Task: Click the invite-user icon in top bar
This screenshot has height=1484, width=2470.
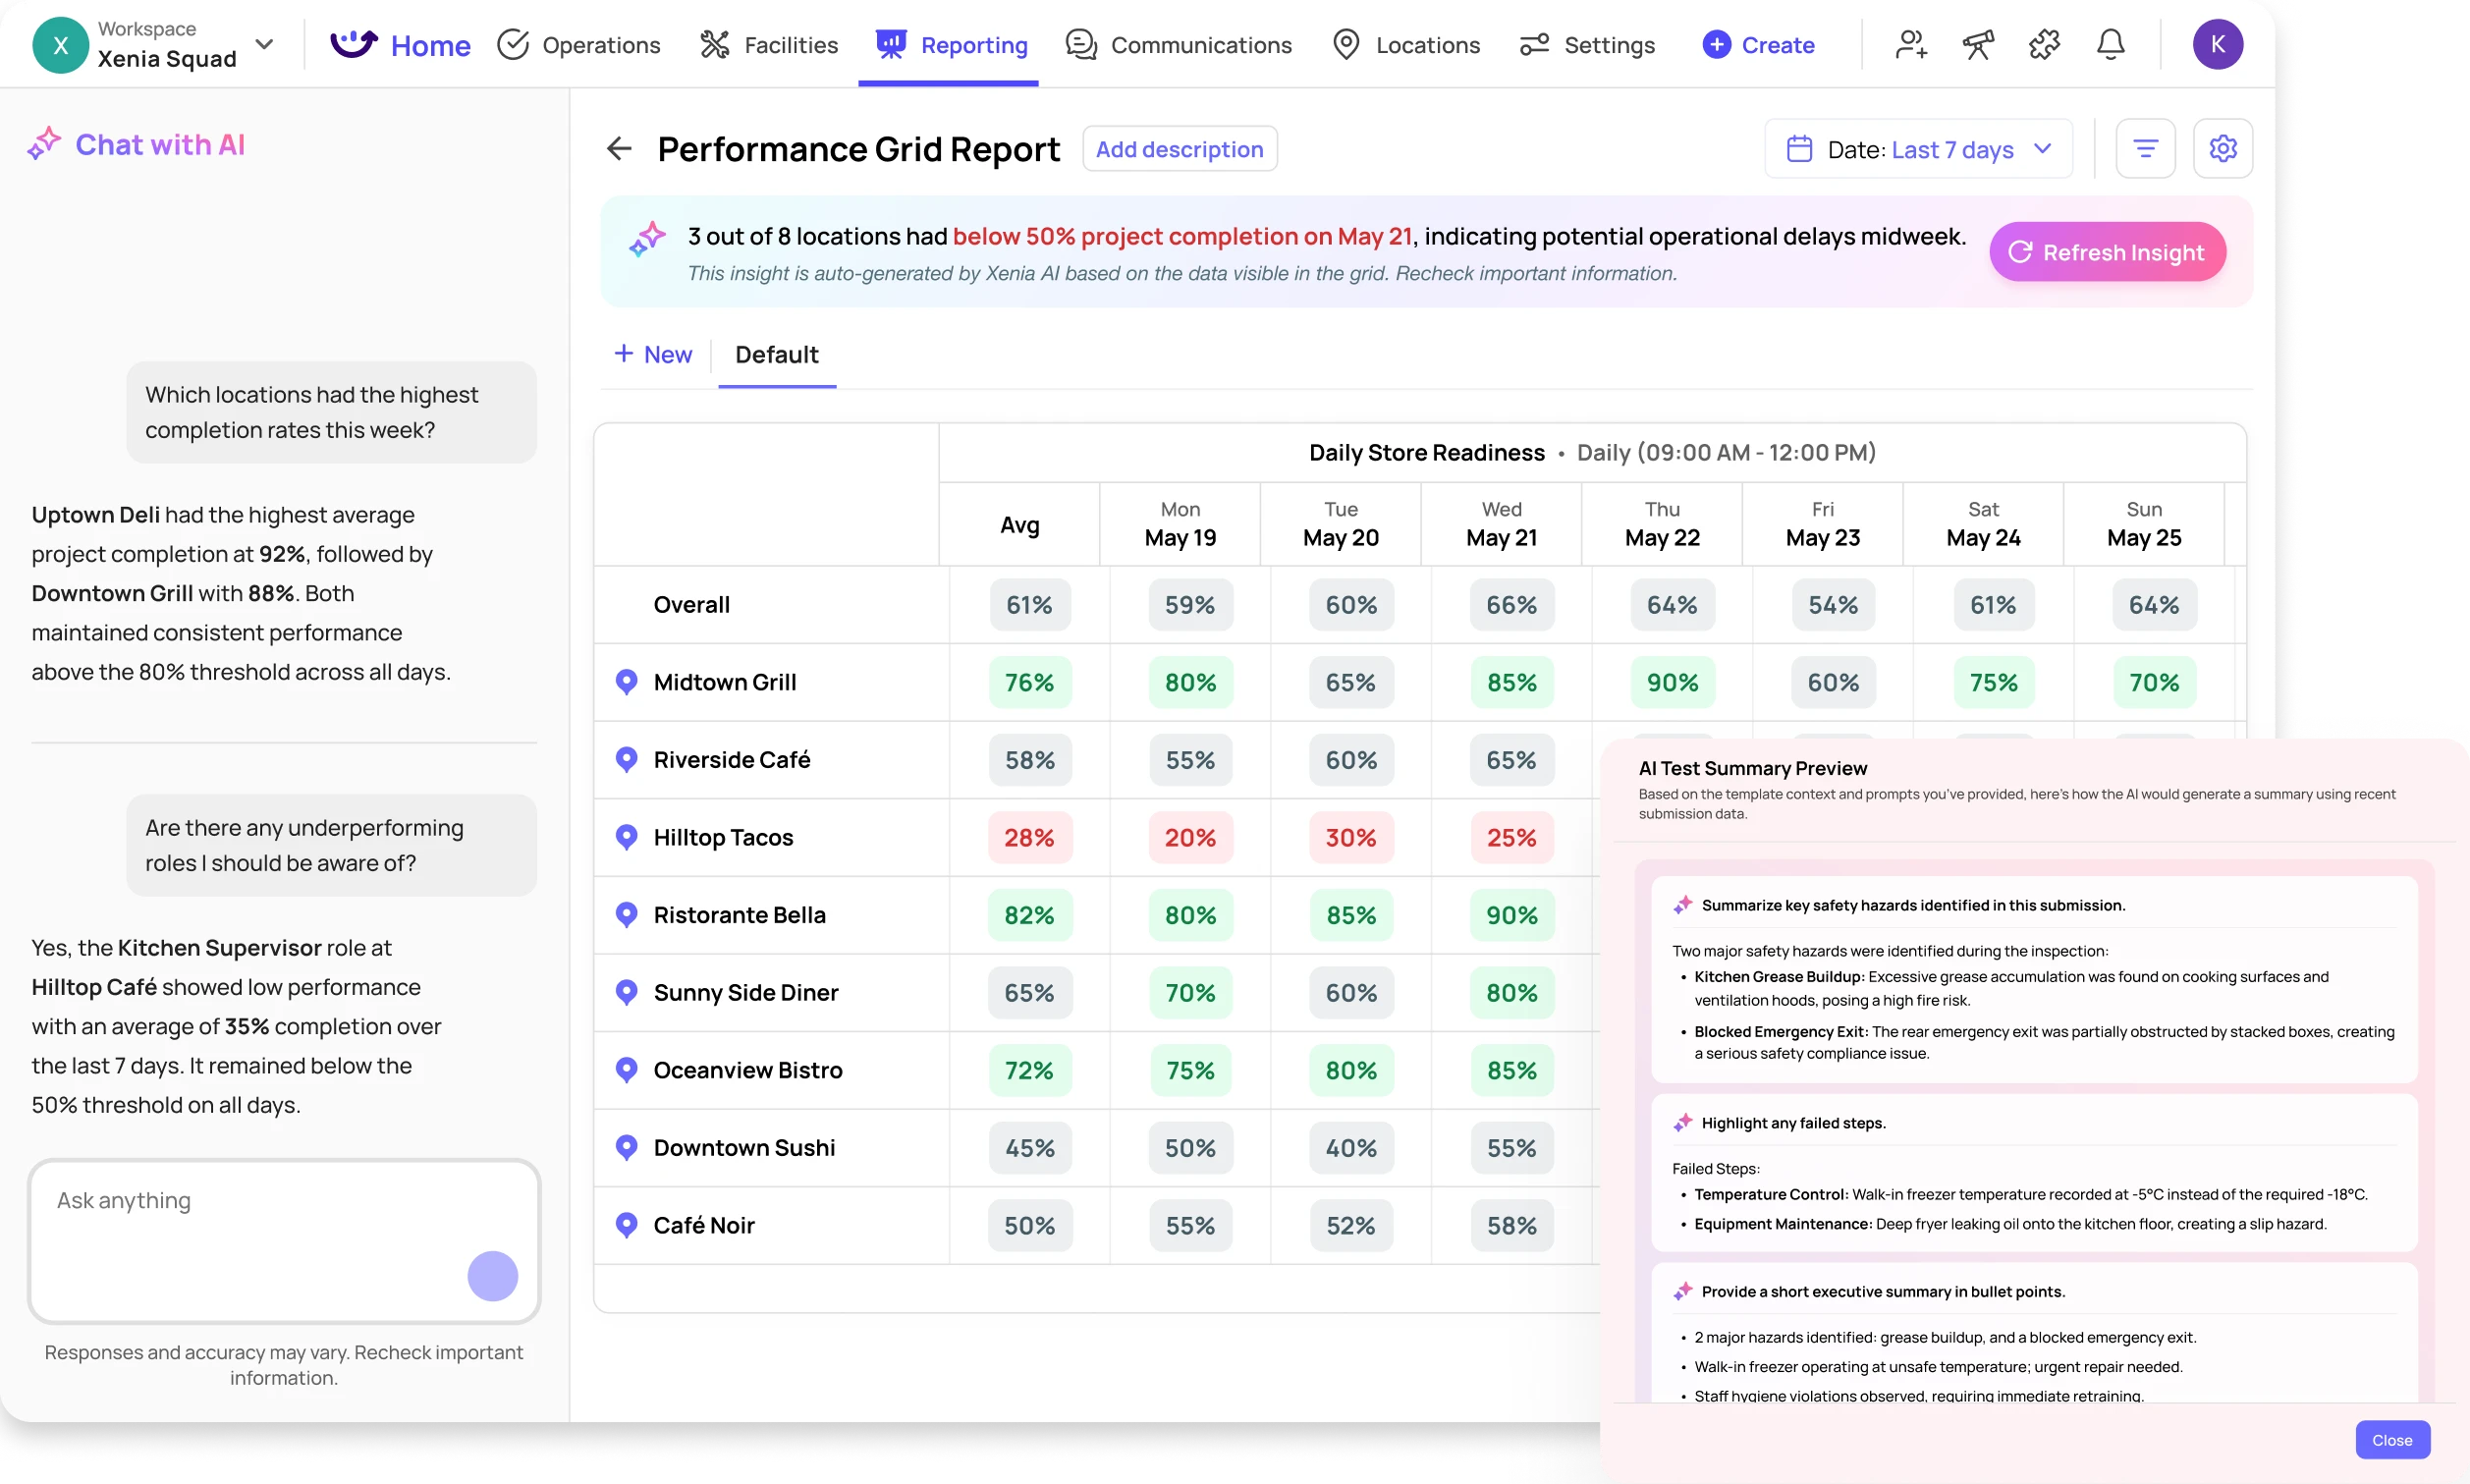Action: click(x=1910, y=45)
